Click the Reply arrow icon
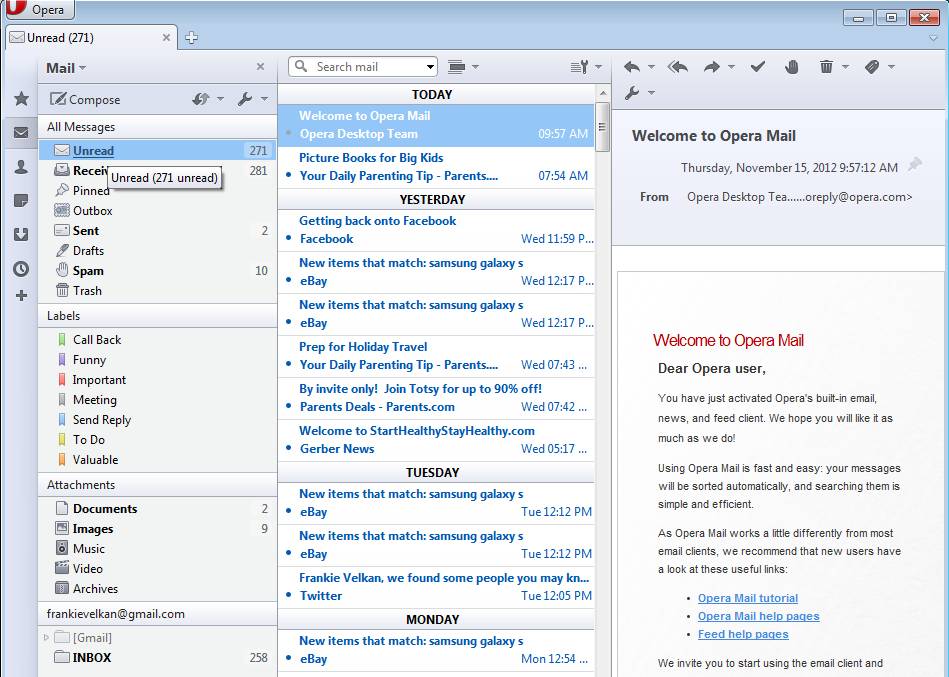Screen dimensions: 949x677 pos(632,67)
